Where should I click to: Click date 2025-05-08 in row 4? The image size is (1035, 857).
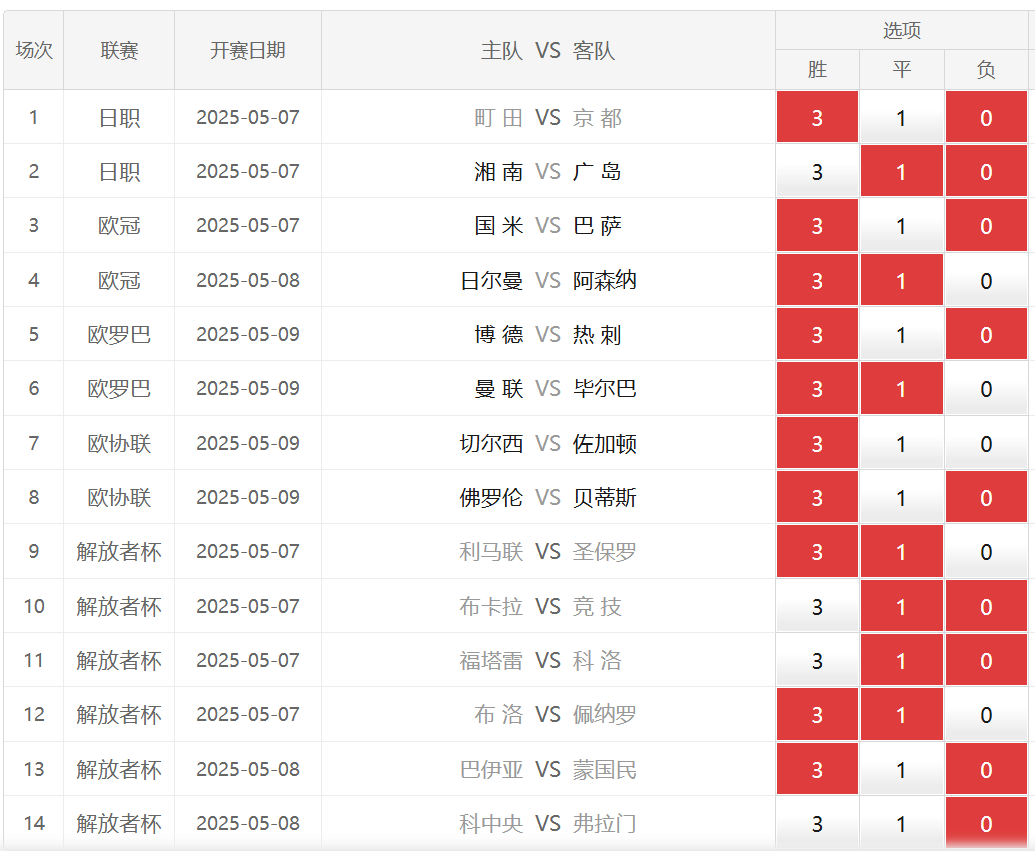coord(248,281)
